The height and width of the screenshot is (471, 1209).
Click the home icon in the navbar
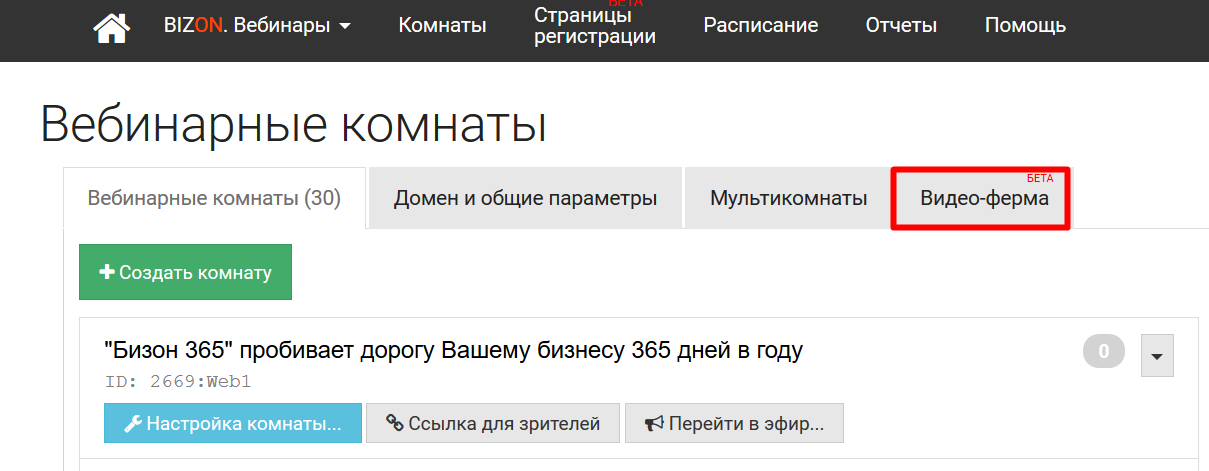(x=111, y=27)
